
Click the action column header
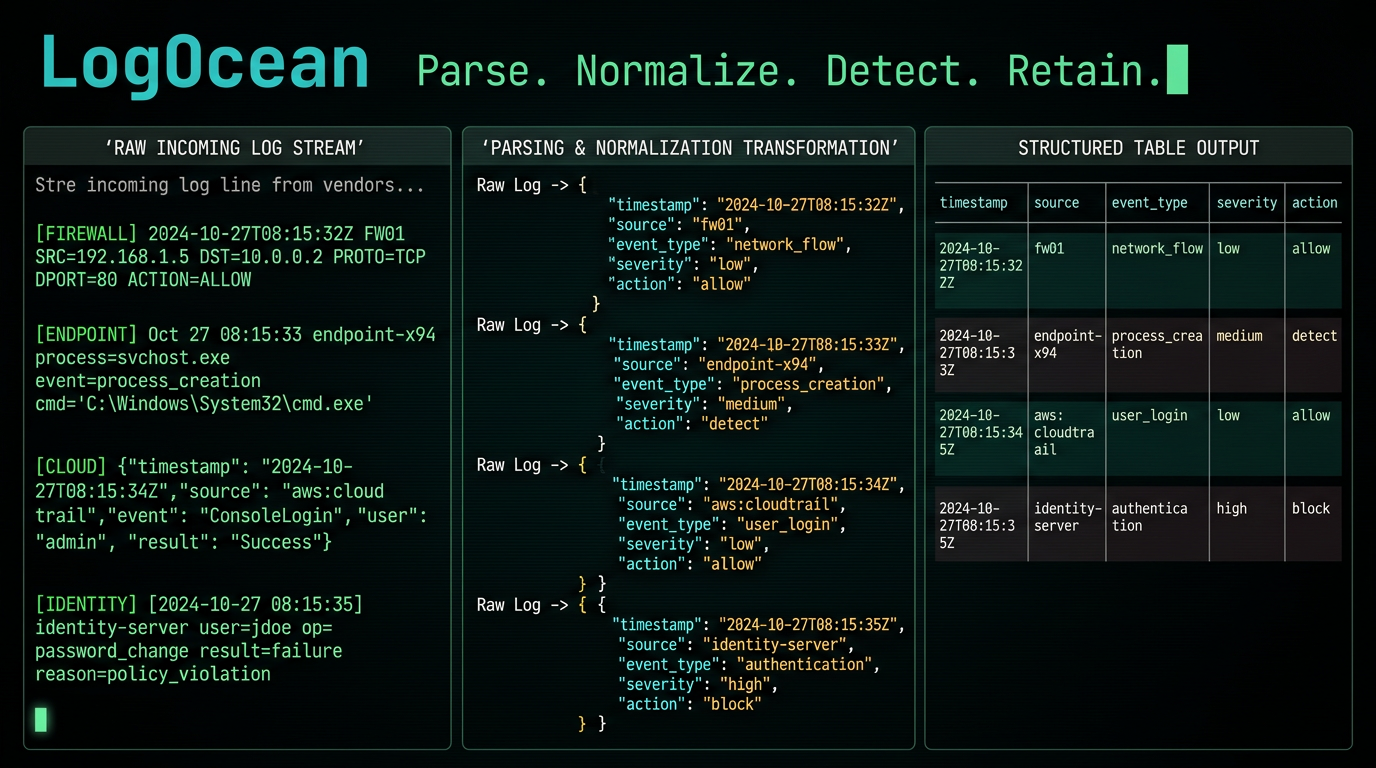tap(1314, 202)
